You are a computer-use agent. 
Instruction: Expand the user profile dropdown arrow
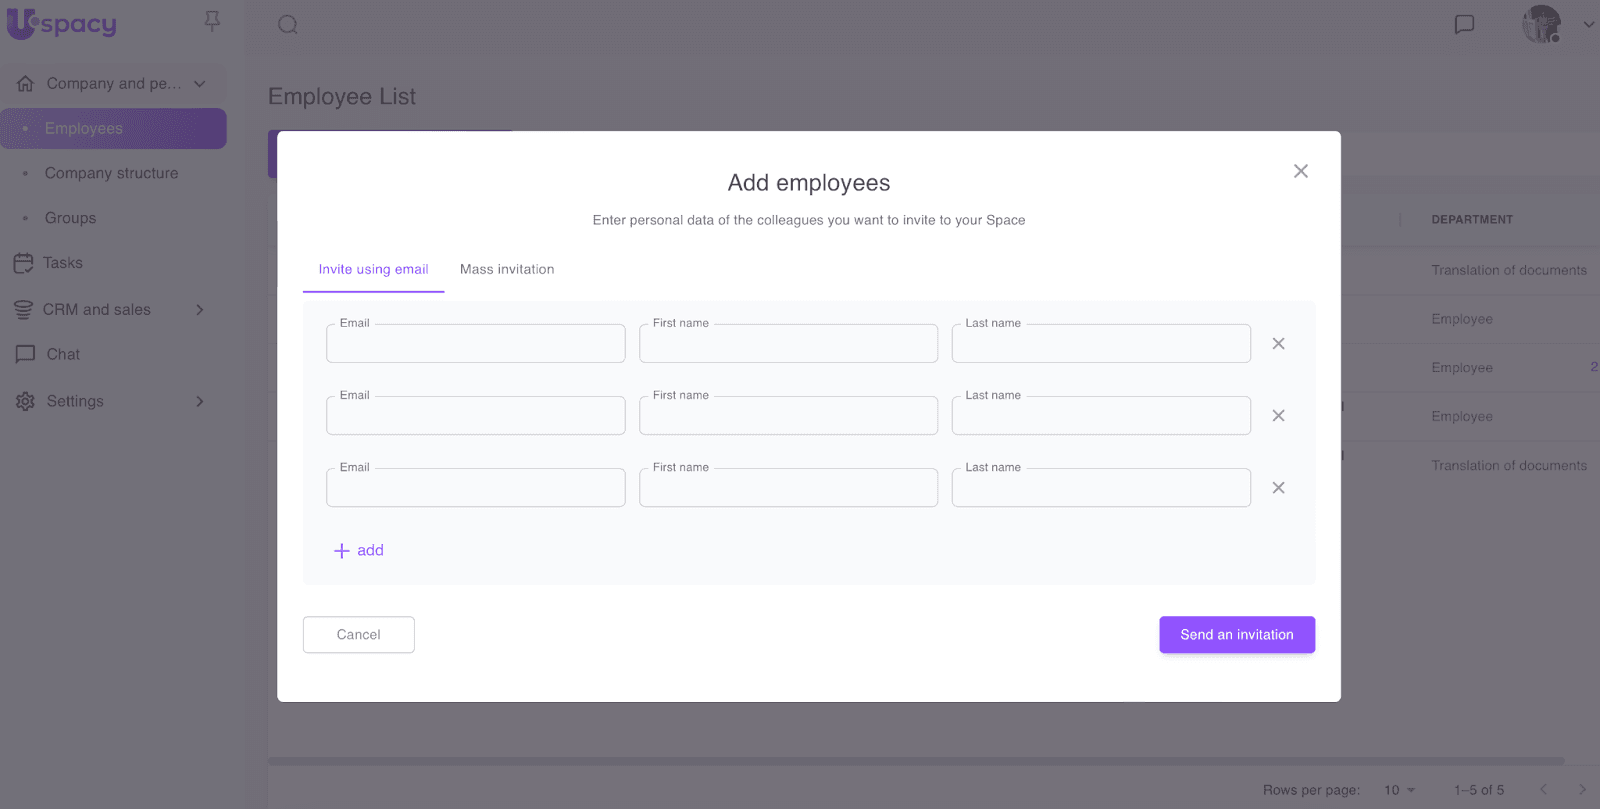pyautogui.click(x=1588, y=24)
